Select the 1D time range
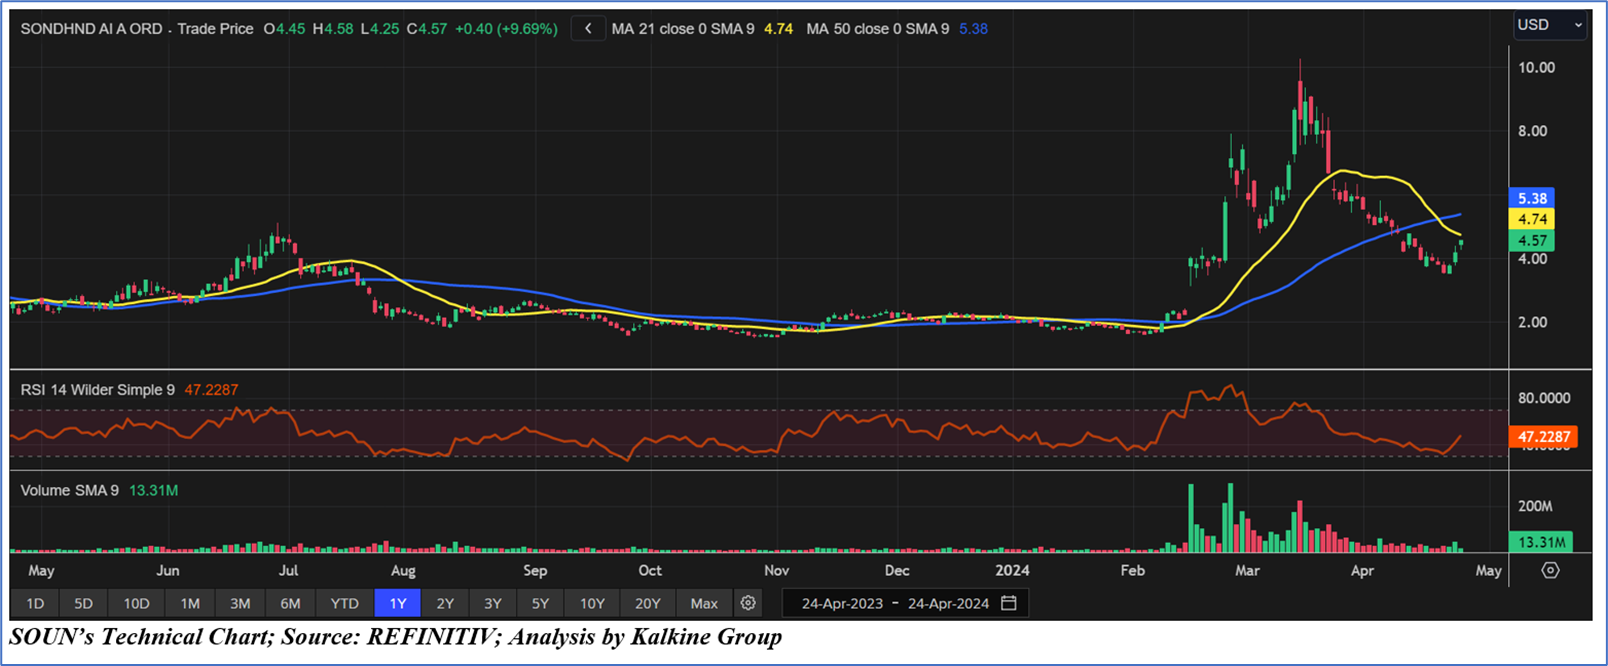 click(x=35, y=603)
